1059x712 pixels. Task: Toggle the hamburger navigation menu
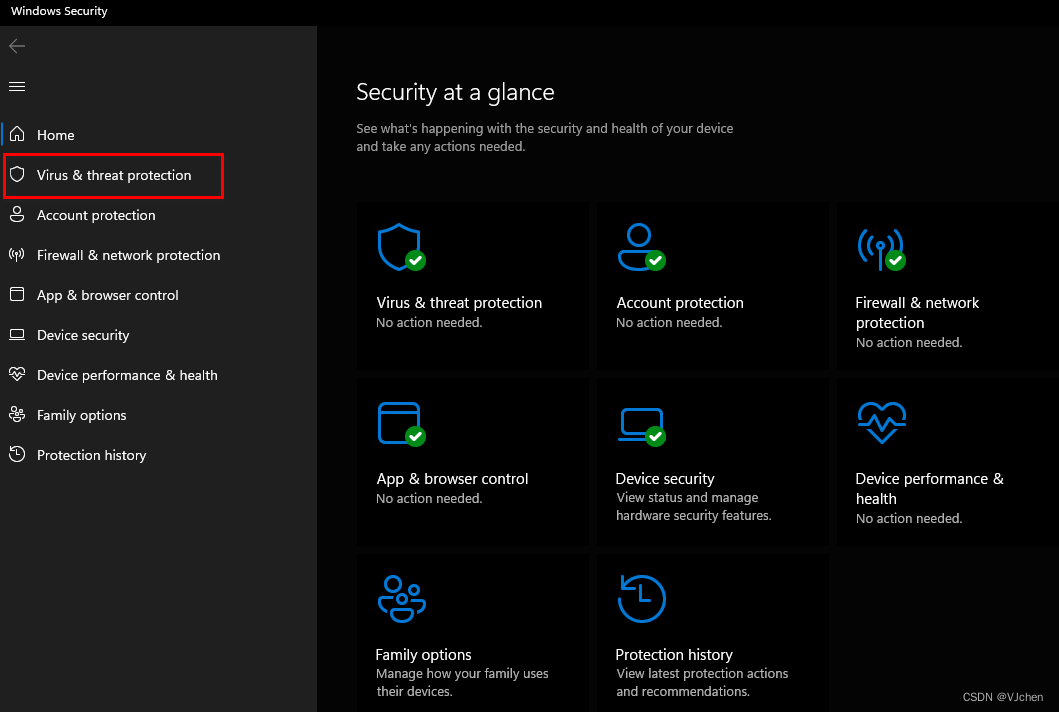pyautogui.click(x=17, y=86)
